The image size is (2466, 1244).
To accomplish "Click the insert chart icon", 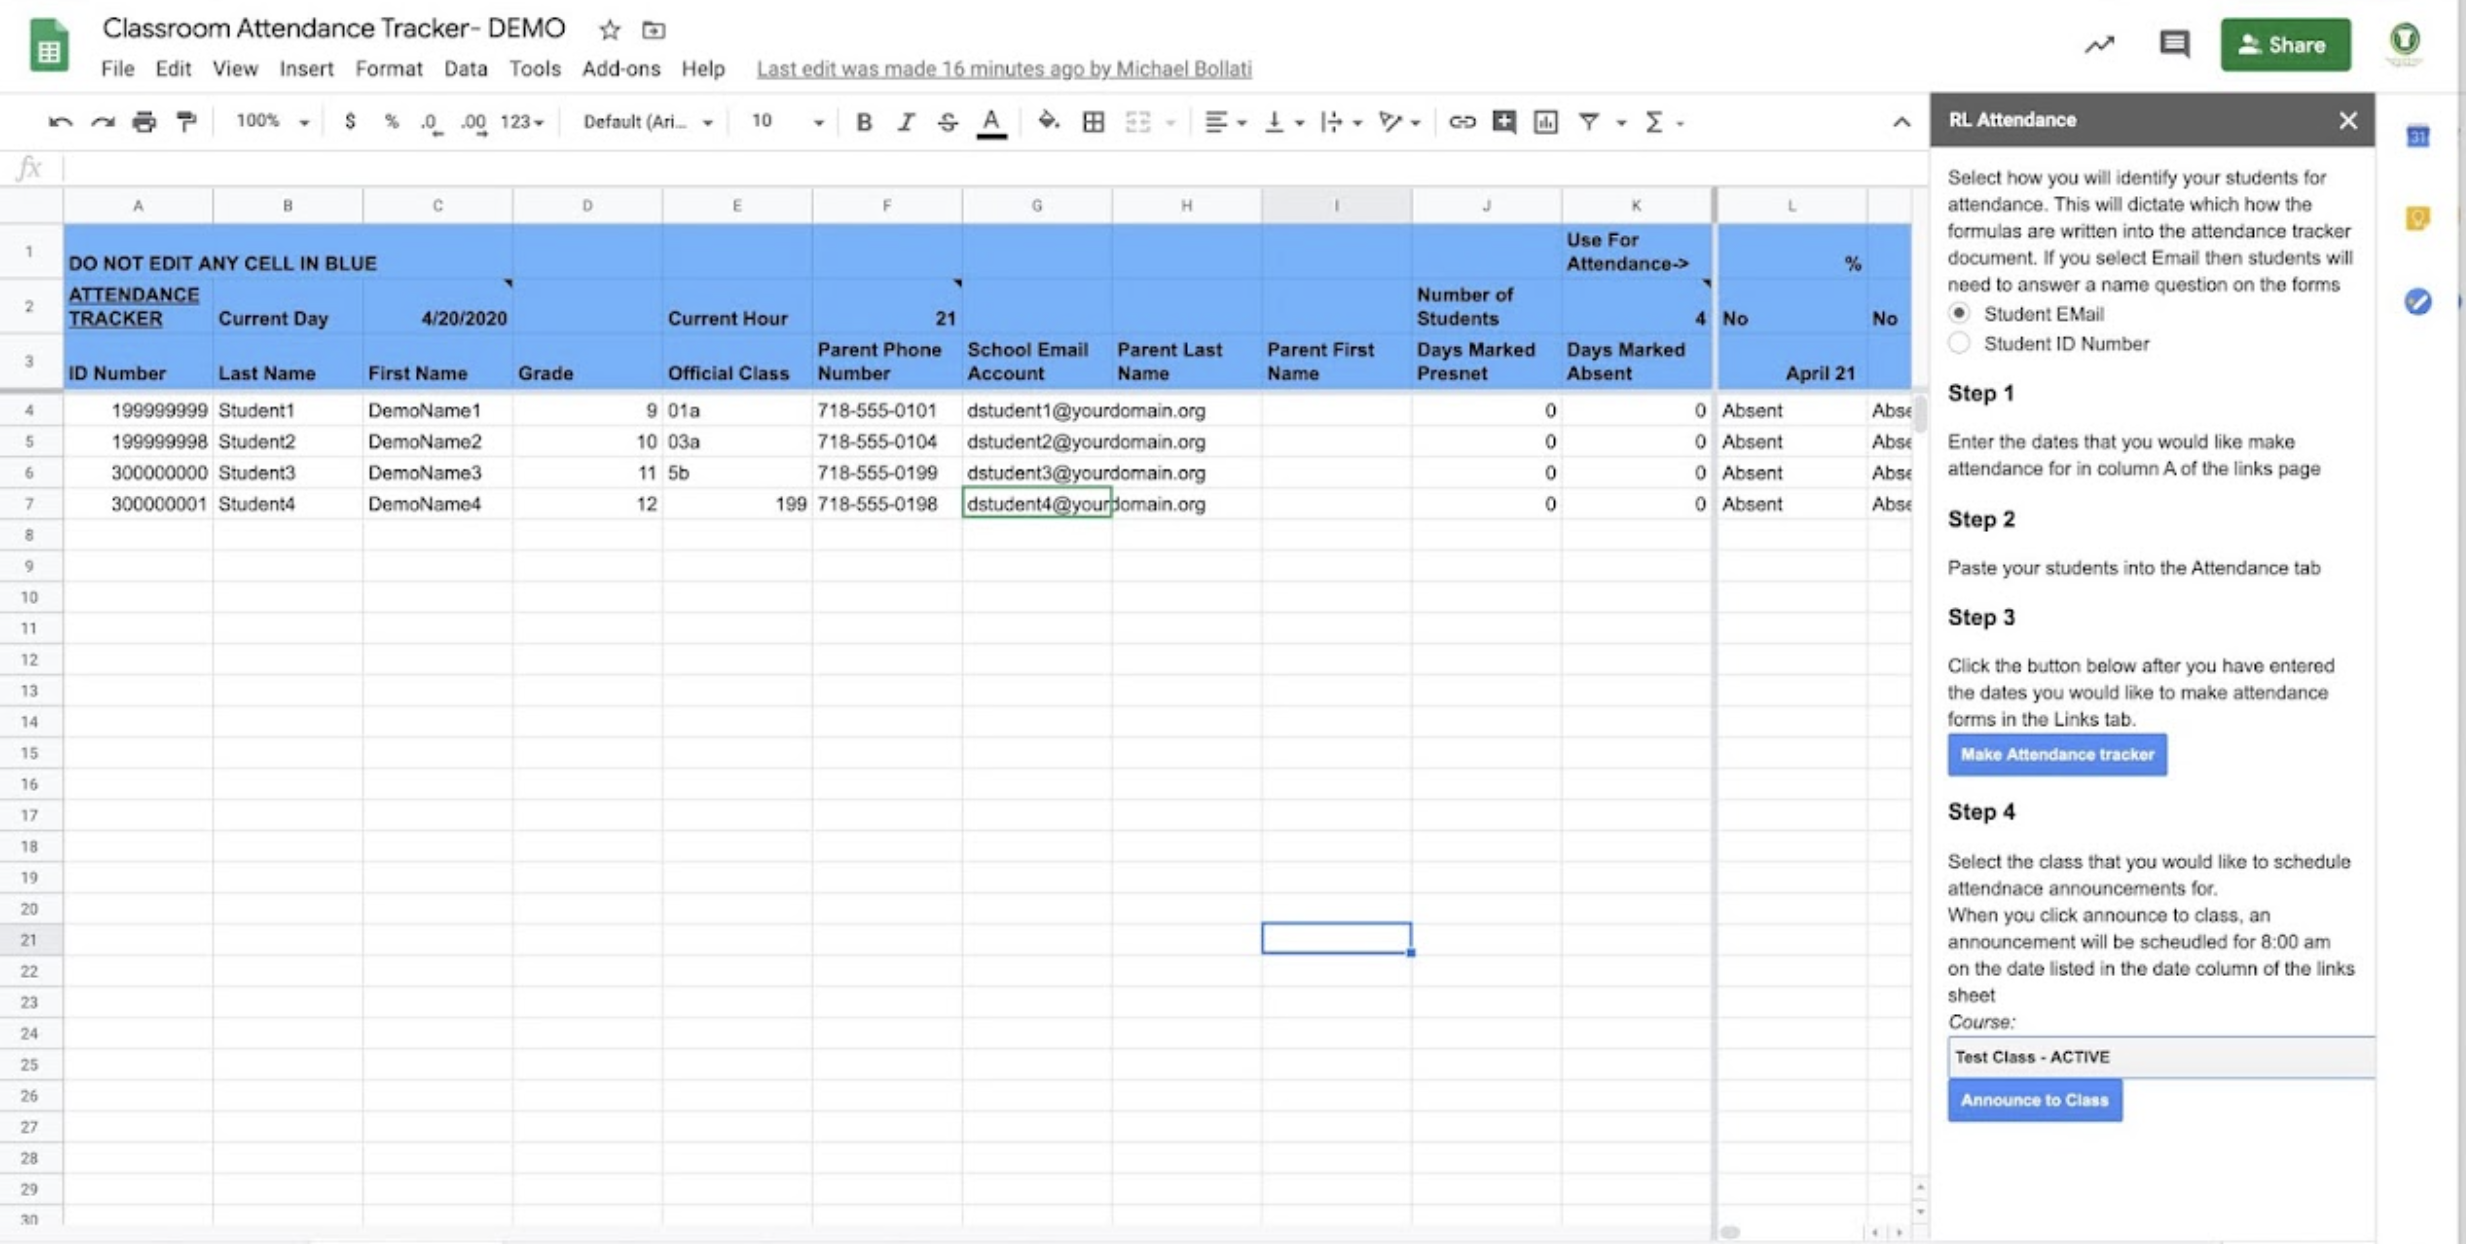I will [1545, 122].
